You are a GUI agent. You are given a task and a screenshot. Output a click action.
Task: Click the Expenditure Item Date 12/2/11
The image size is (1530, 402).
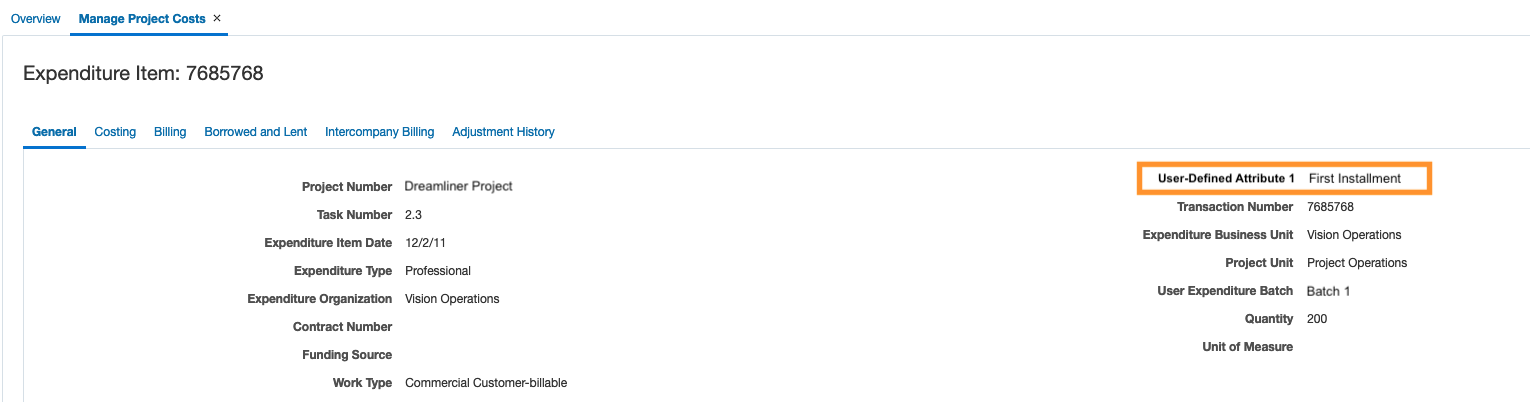427,243
